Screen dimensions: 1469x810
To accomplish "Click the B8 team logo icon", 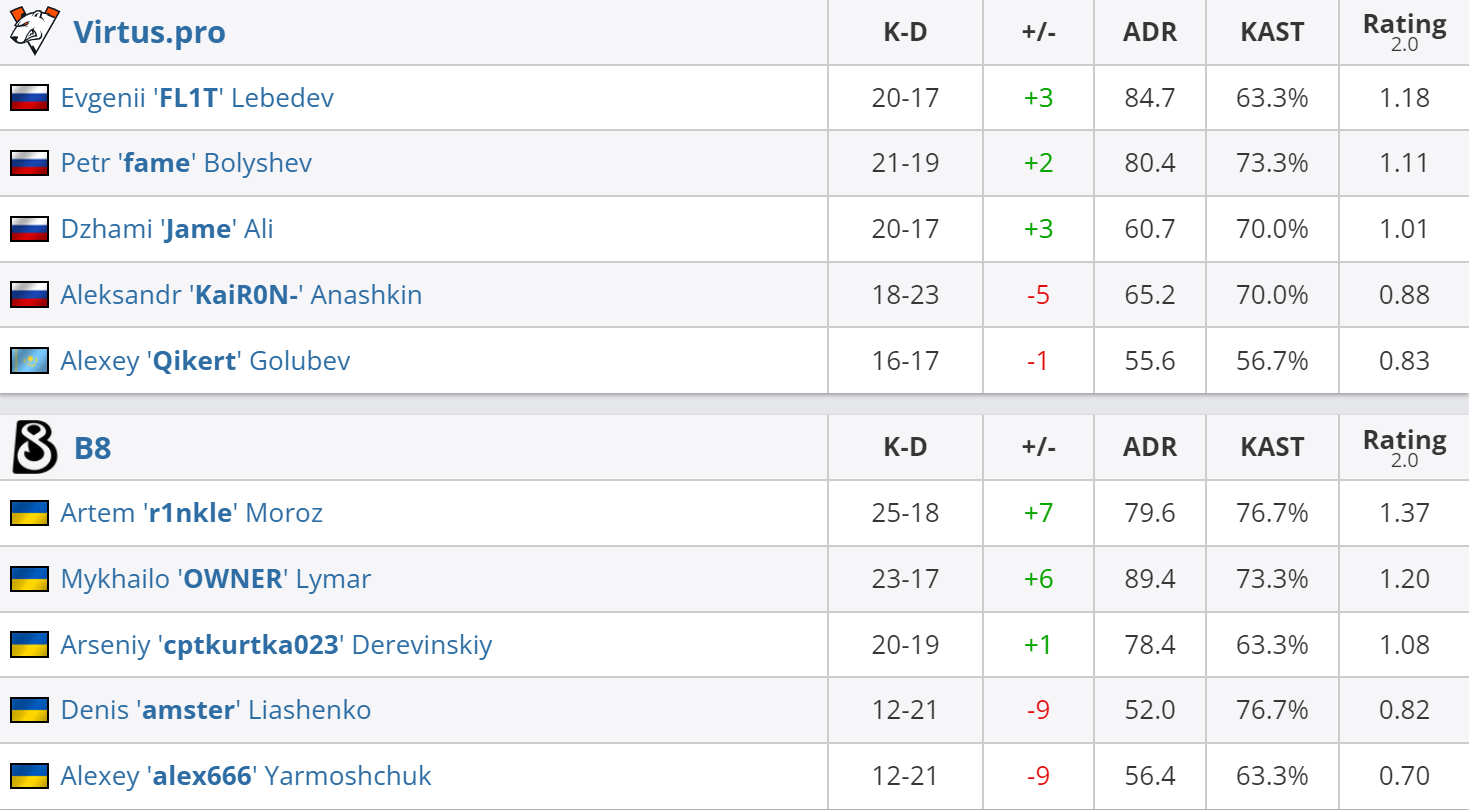I will coord(32,447).
